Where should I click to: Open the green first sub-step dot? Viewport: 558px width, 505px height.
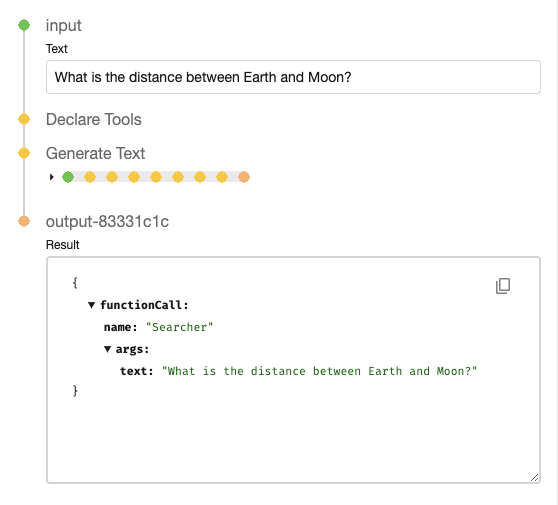pos(68,177)
